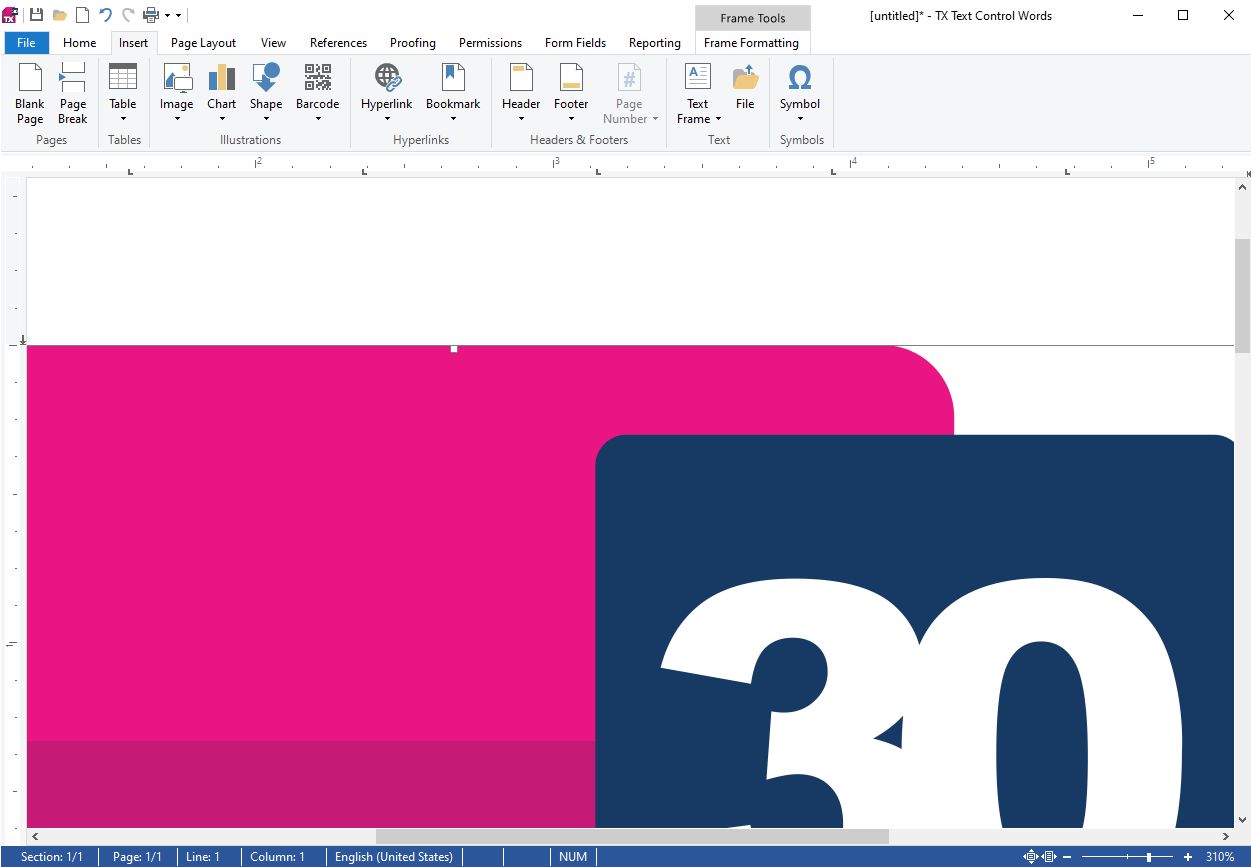
Task: Click the Redo arrow icon
Action: tap(128, 15)
